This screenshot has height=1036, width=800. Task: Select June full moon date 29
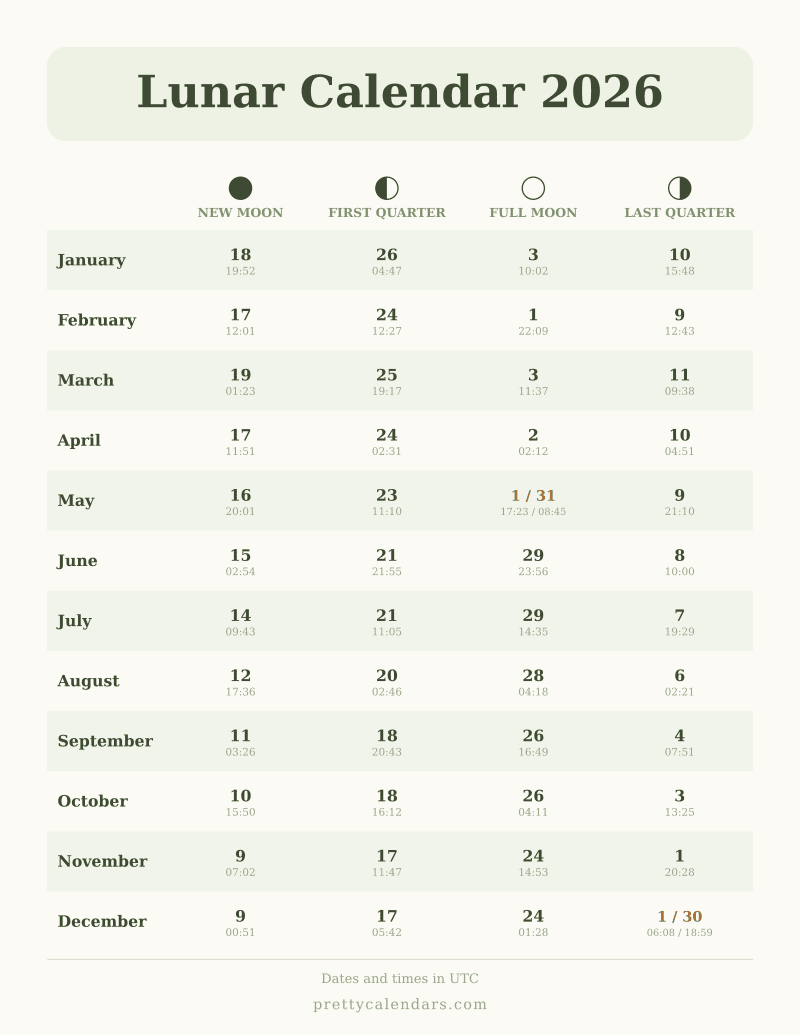pyautogui.click(x=533, y=556)
